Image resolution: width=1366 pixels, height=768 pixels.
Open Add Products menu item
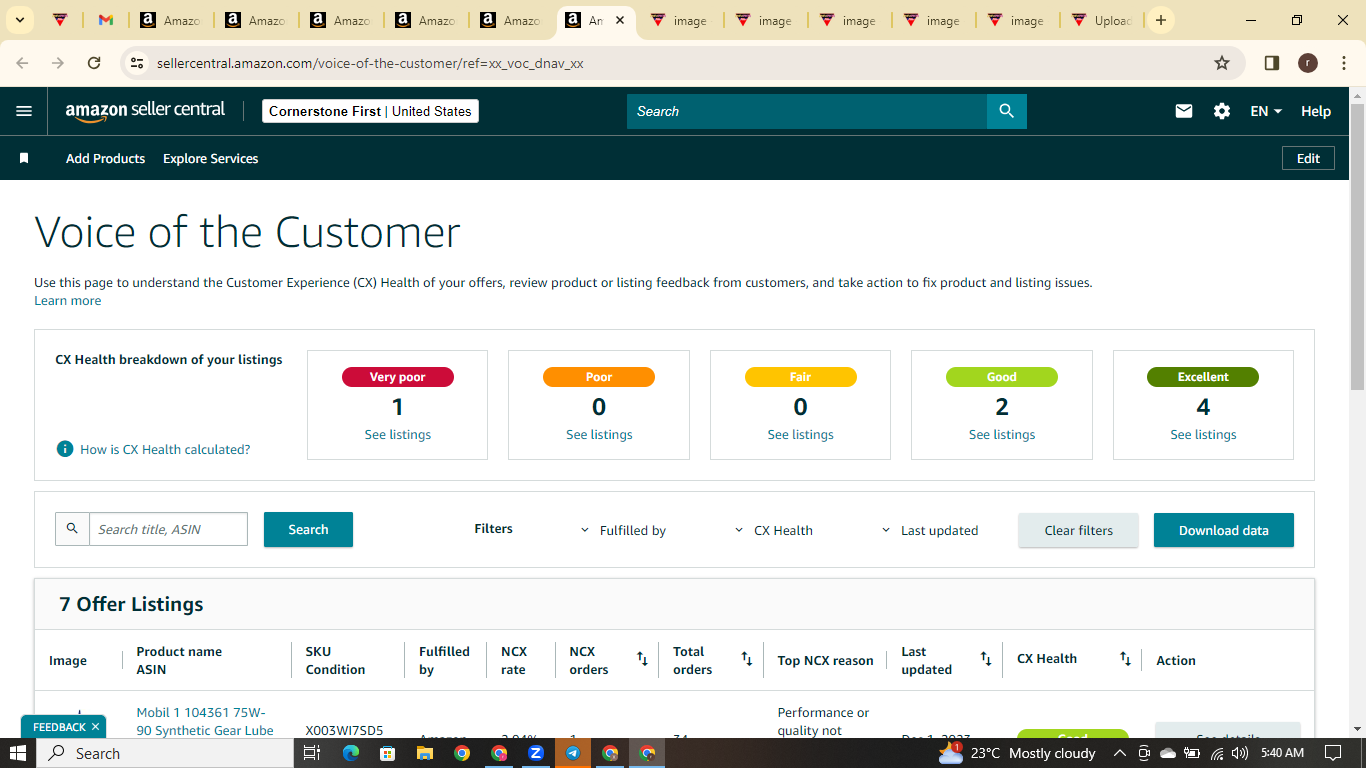tap(105, 158)
